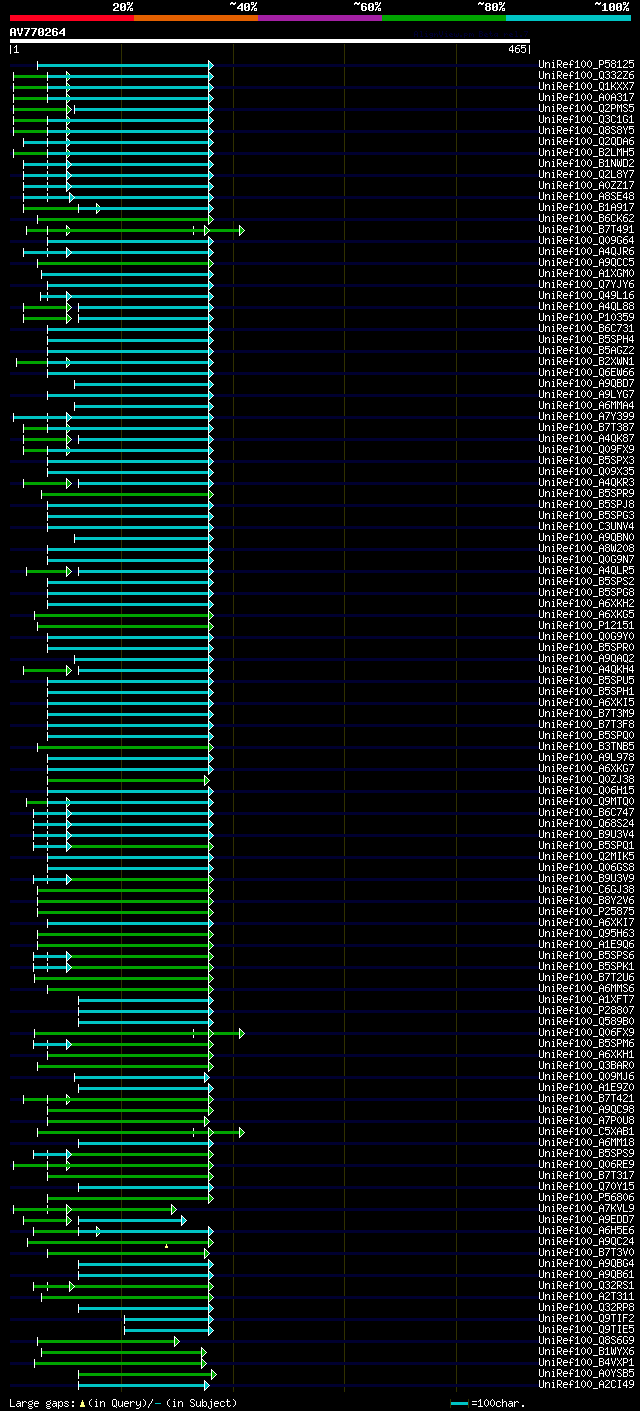Click label UniRef100_C3UNV4
The width and height of the screenshot is (640, 1411).
pyautogui.click(x=586, y=527)
